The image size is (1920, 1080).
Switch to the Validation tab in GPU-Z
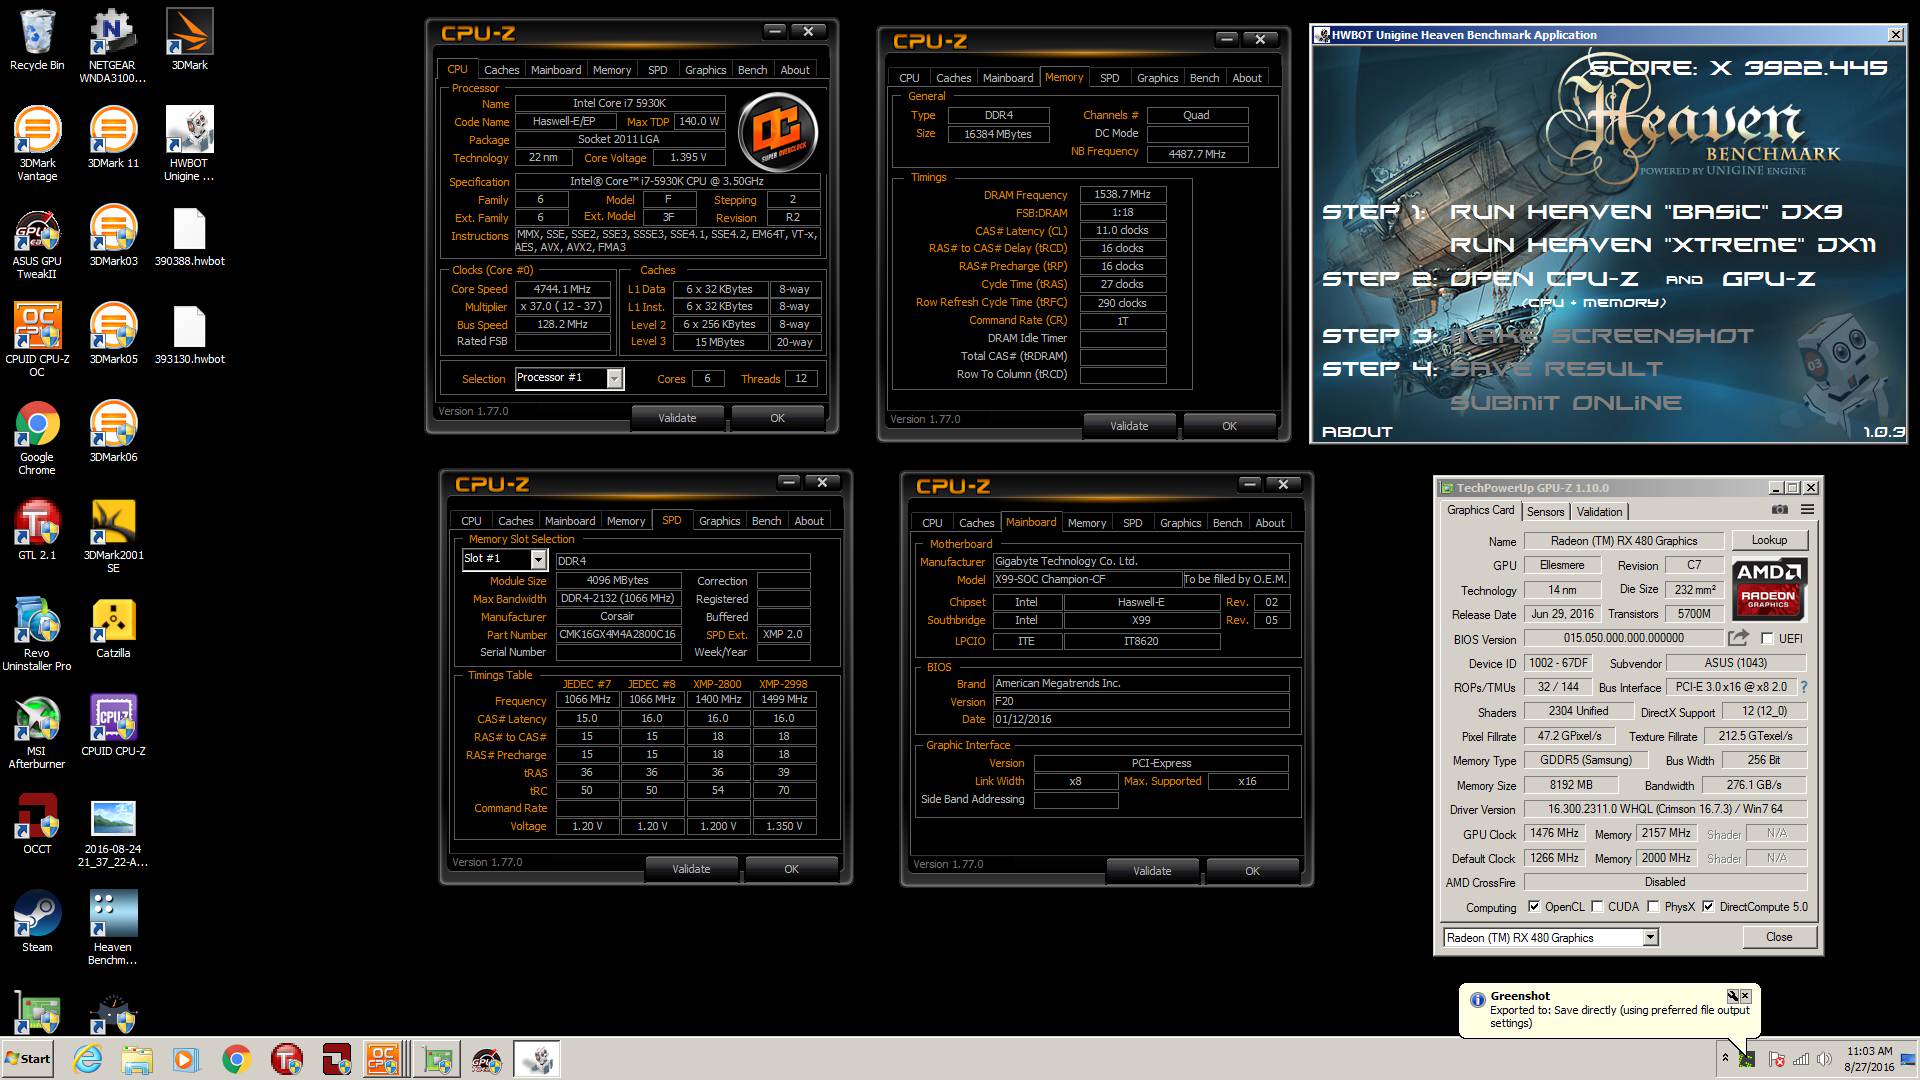pyautogui.click(x=1599, y=511)
